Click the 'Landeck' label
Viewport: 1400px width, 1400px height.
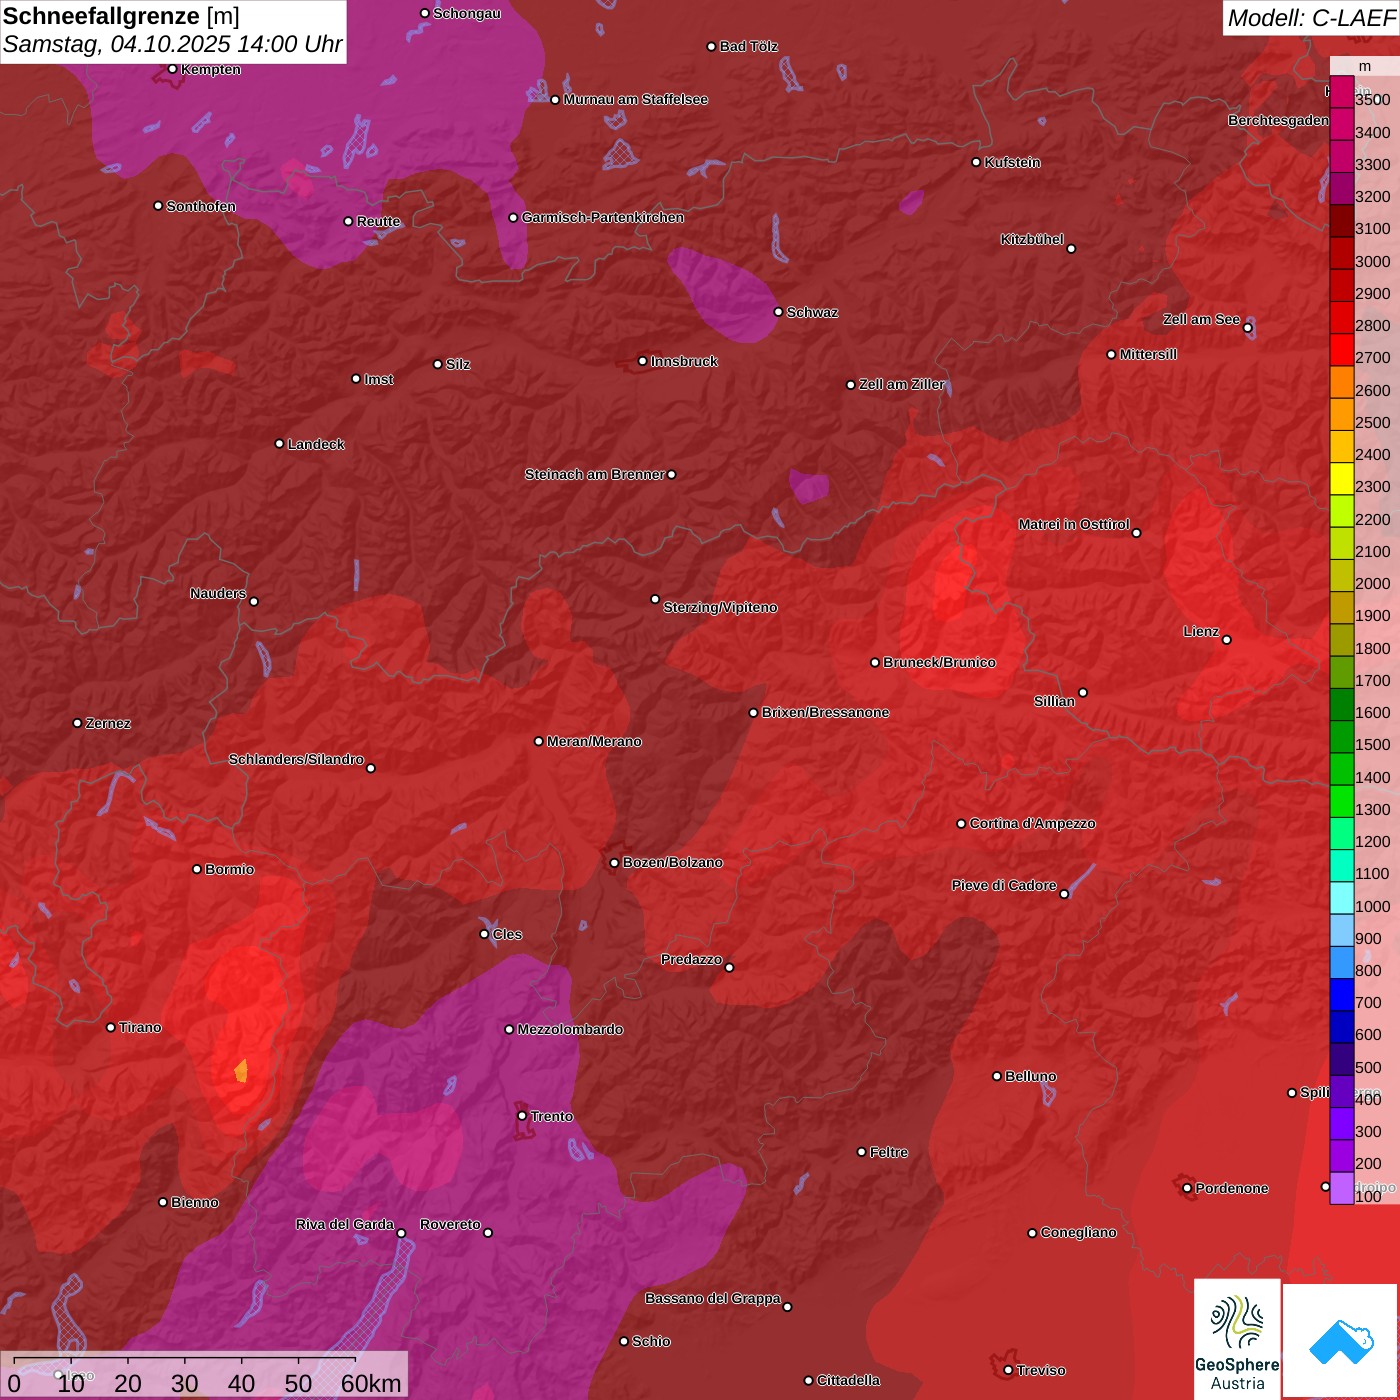coord(316,444)
